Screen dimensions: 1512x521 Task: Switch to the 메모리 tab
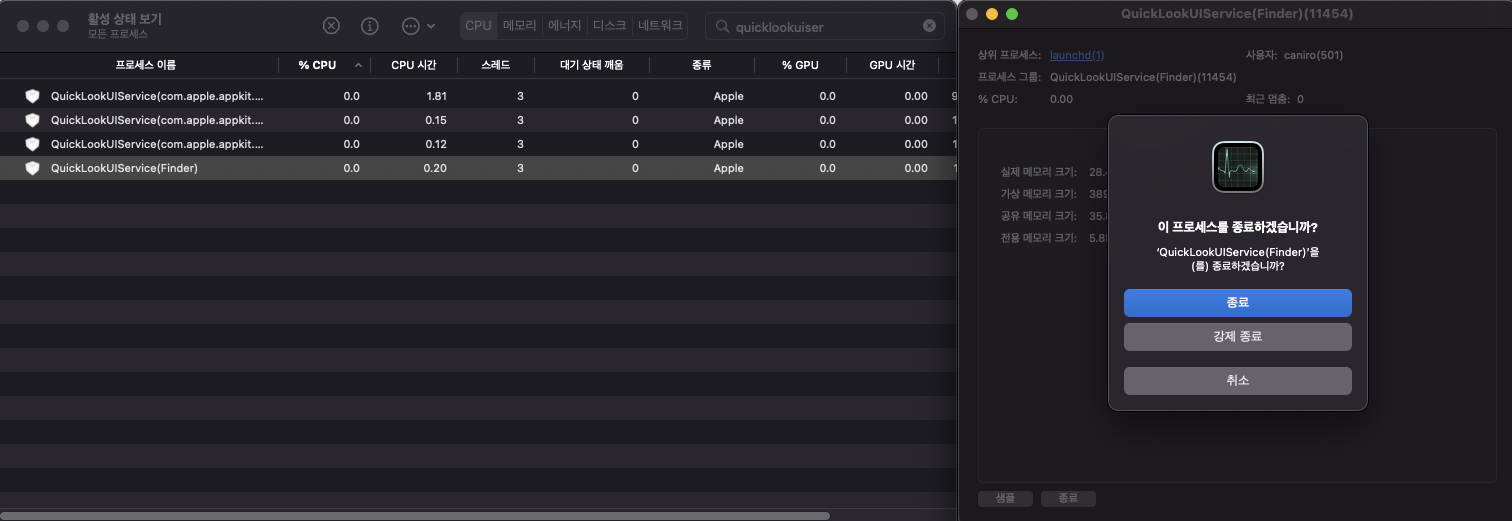tap(520, 26)
